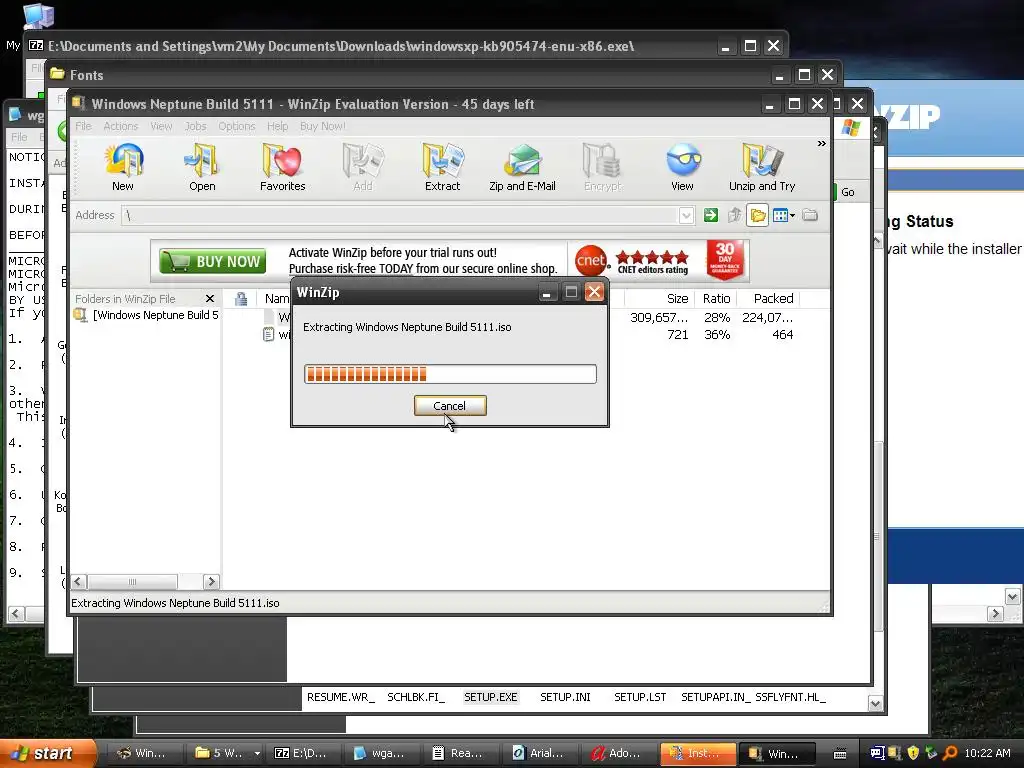Click the 10:22 AM clock in tray
The width and height of the screenshot is (1024, 768).
click(987, 753)
